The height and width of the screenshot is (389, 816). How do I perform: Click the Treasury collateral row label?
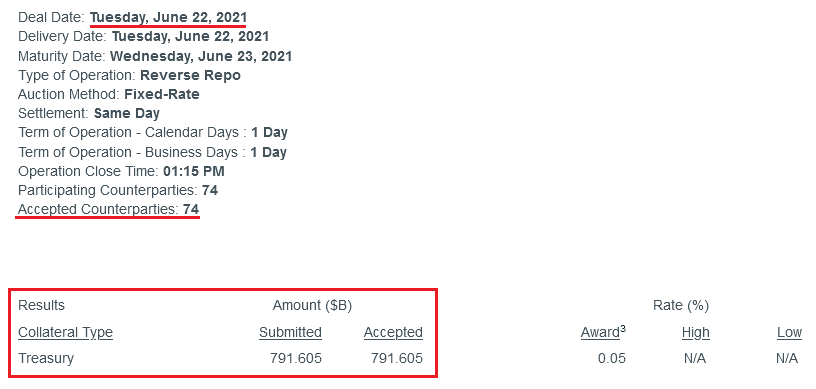click(46, 358)
